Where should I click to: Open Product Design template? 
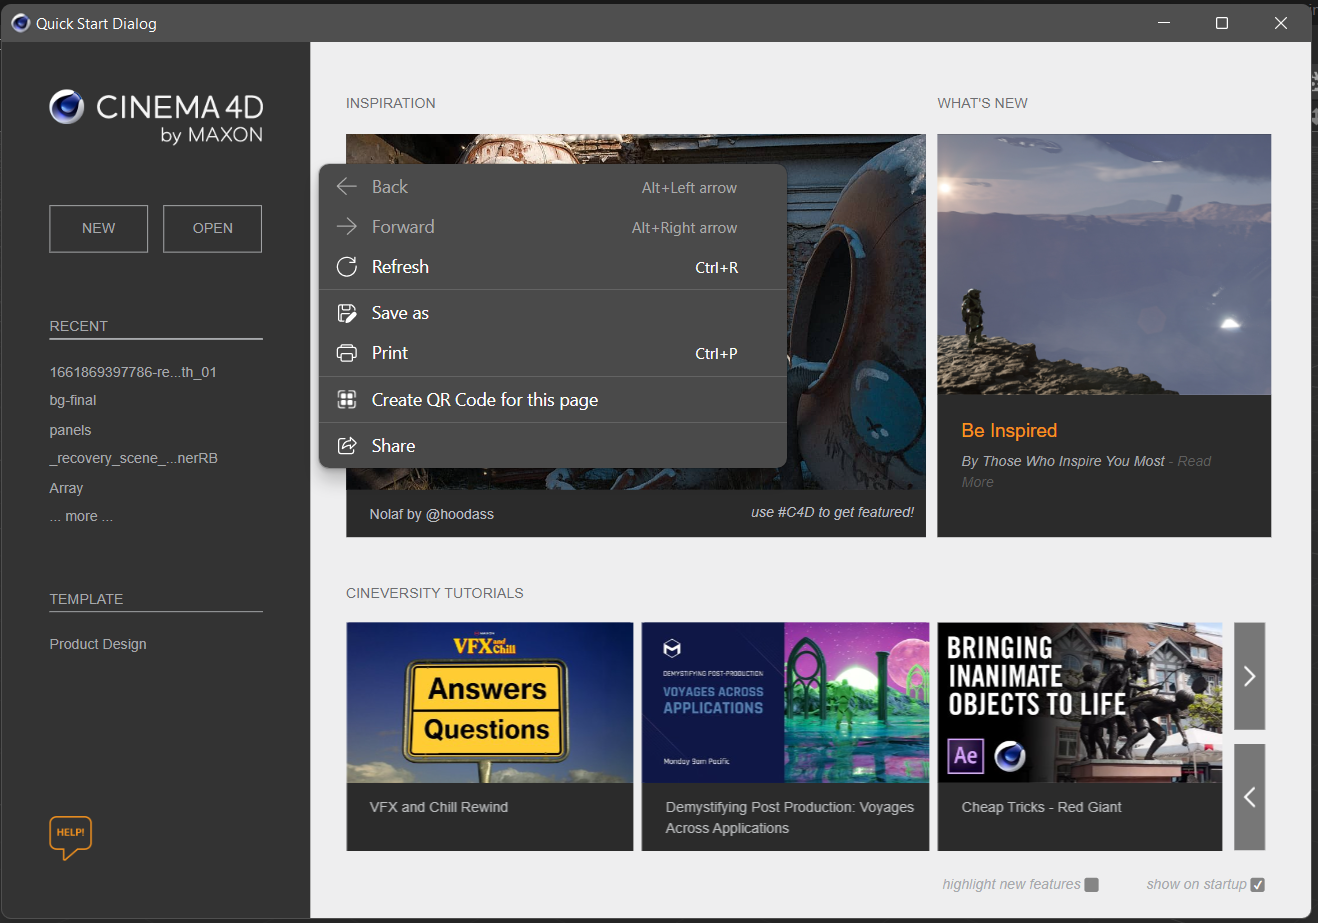click(98, 644)
